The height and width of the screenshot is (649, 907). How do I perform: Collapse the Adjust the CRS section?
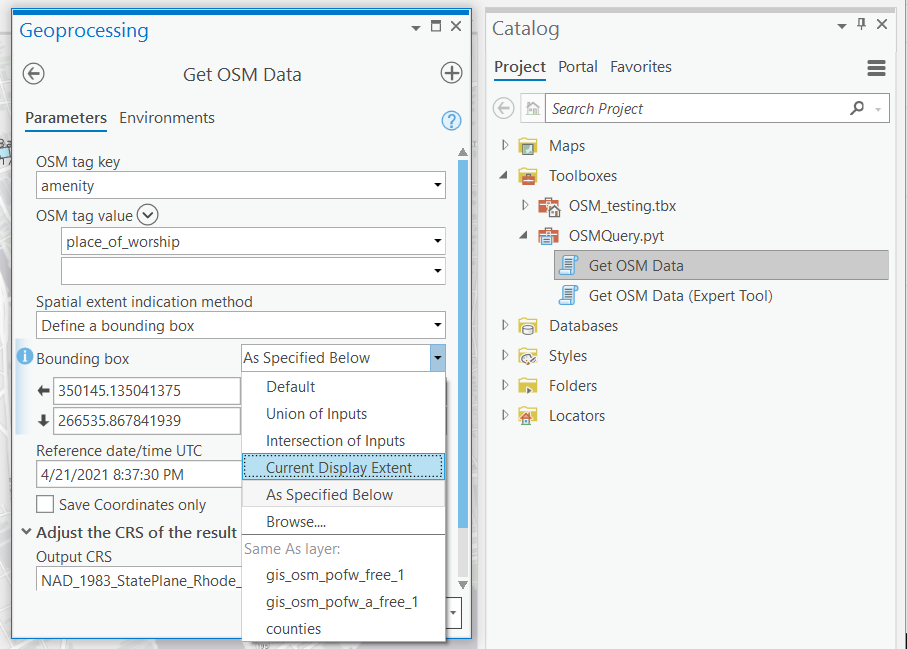[26, 532]
